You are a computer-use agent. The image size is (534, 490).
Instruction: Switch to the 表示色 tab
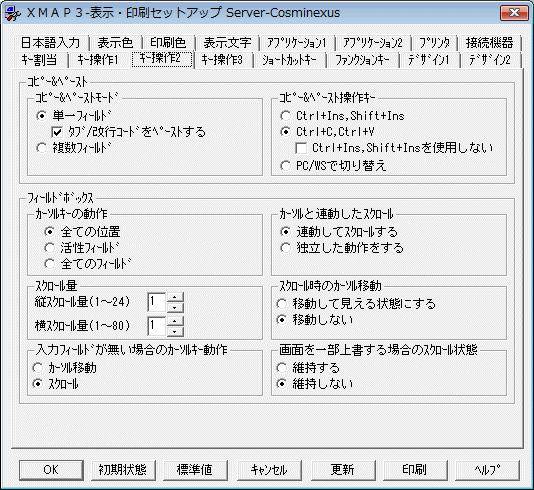115,43
